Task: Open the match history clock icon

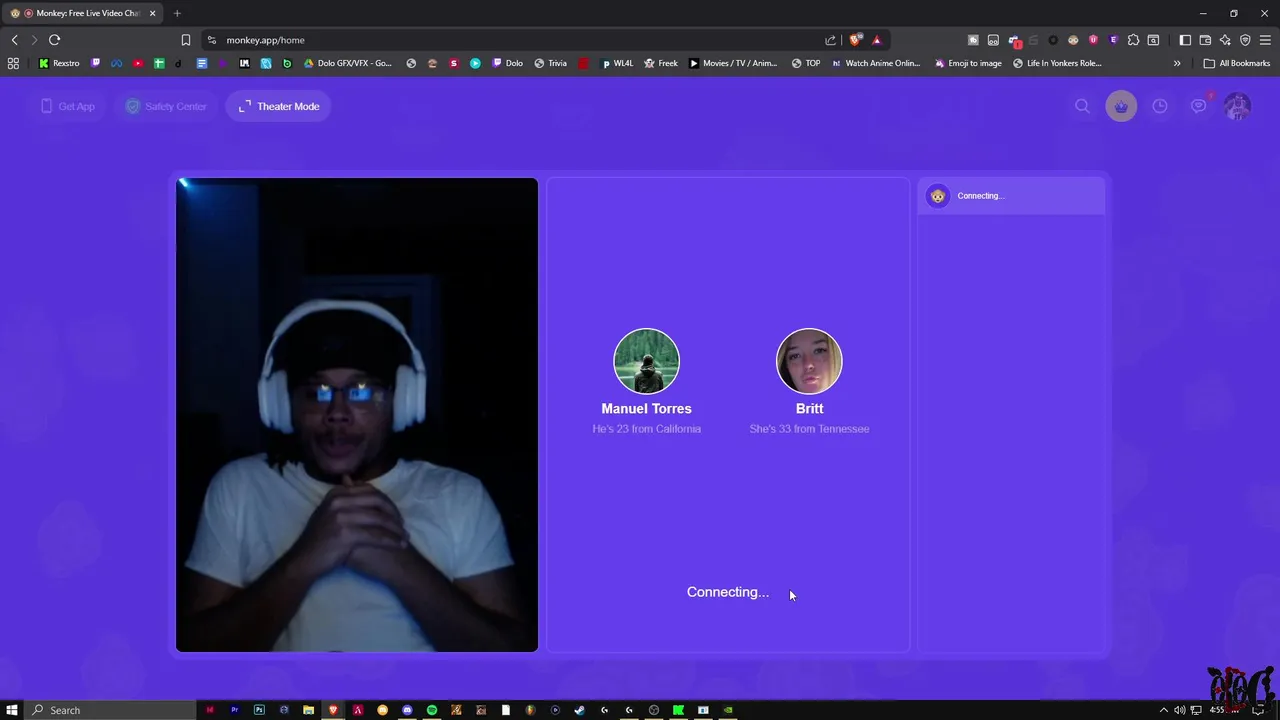Action: pyautogui.click(x=1159, y=106)
